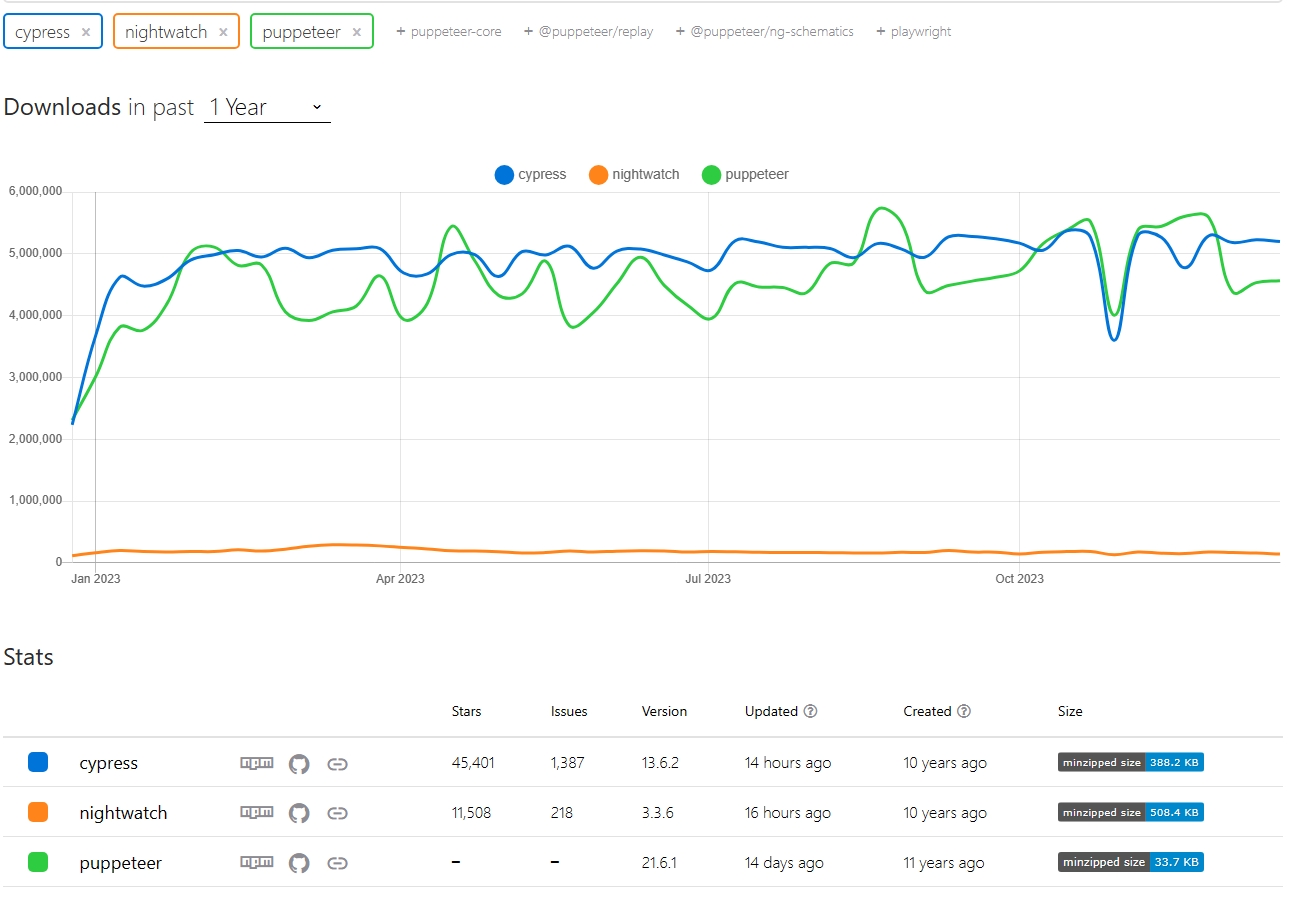Click the nightwatch stars value 11,508

click(471, 813)
